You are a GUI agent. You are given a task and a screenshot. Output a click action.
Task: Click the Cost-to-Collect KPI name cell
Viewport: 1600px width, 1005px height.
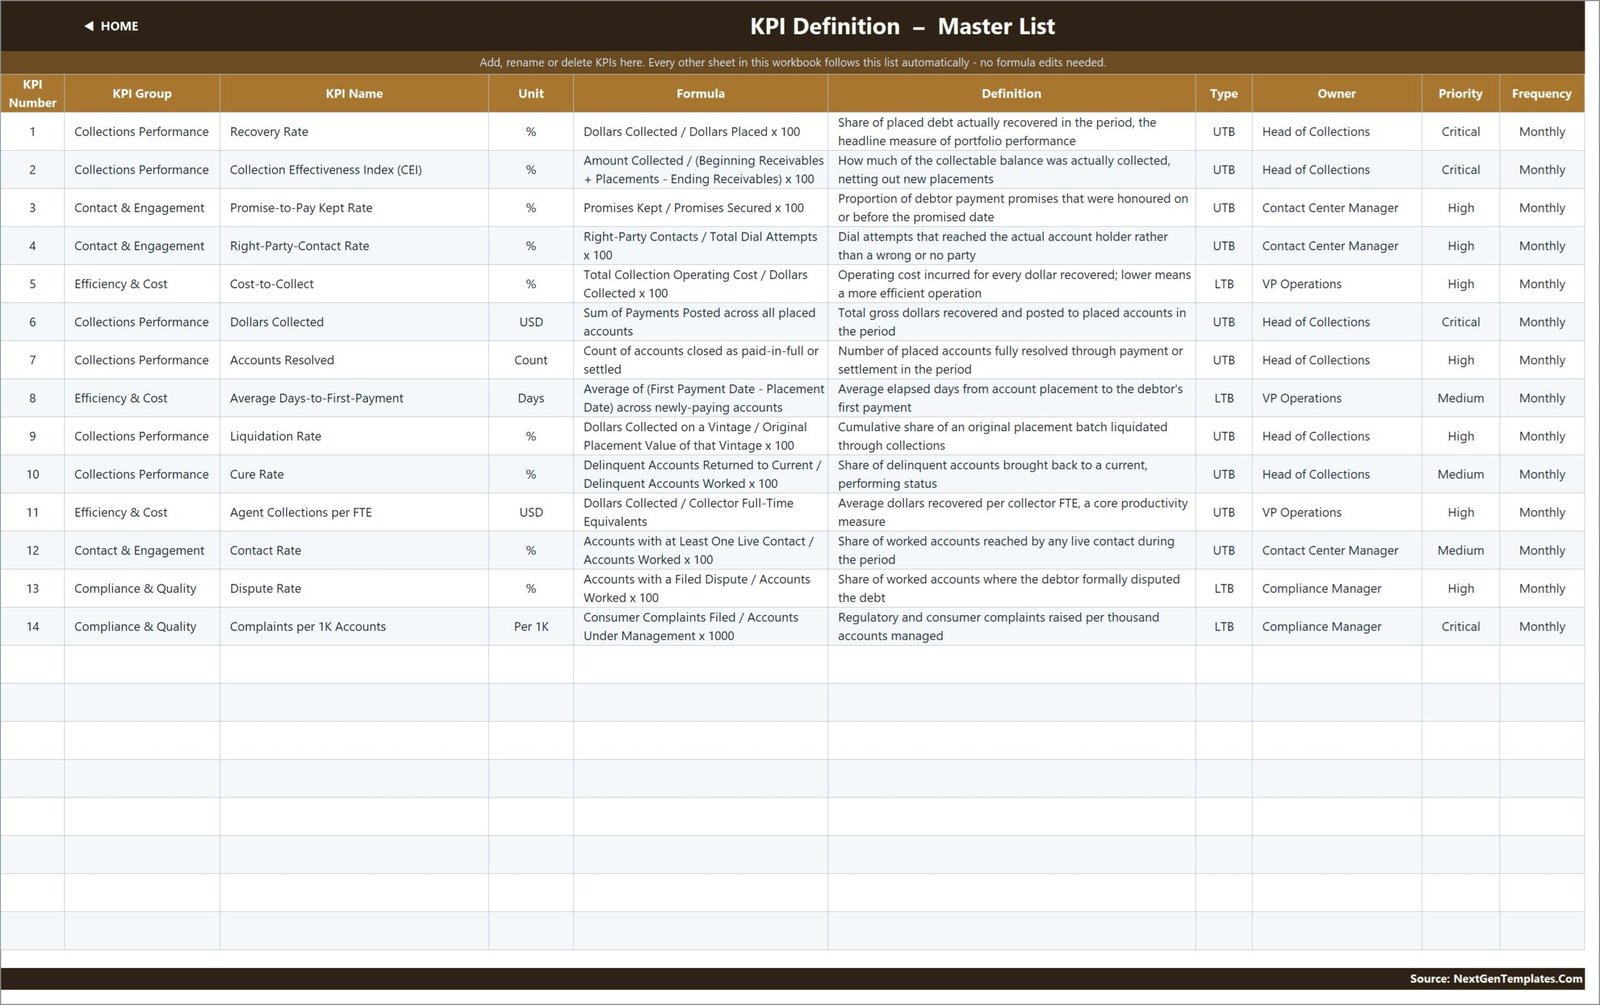354,284
